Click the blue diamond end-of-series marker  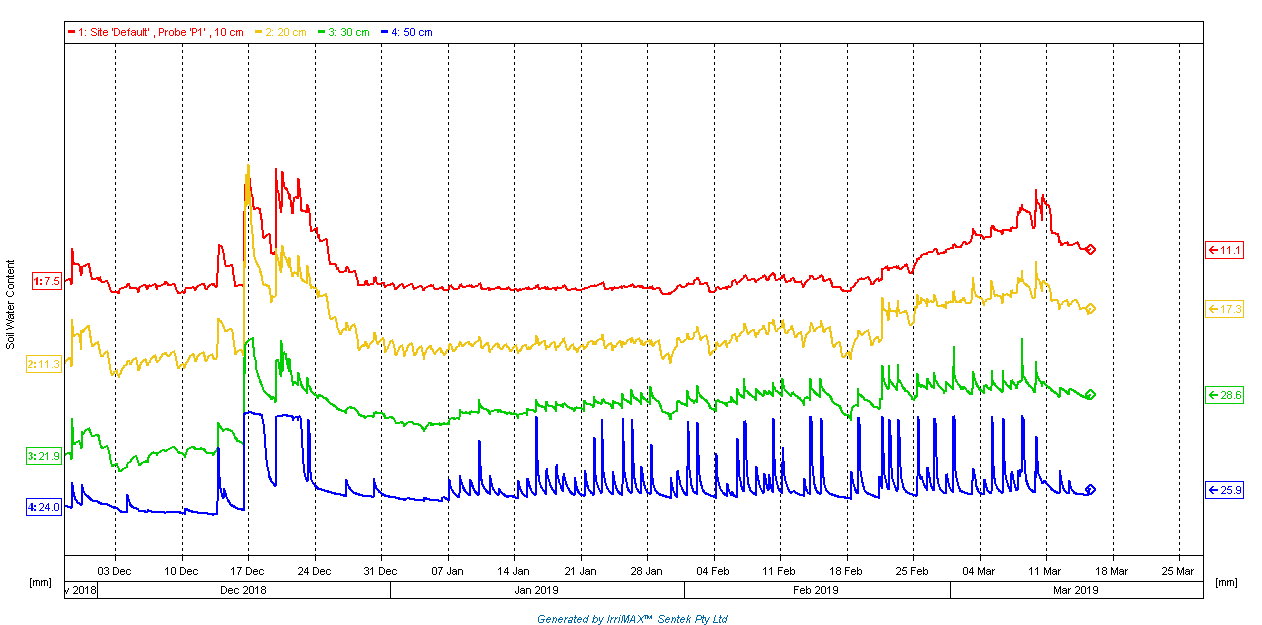tap(1091, 490)
